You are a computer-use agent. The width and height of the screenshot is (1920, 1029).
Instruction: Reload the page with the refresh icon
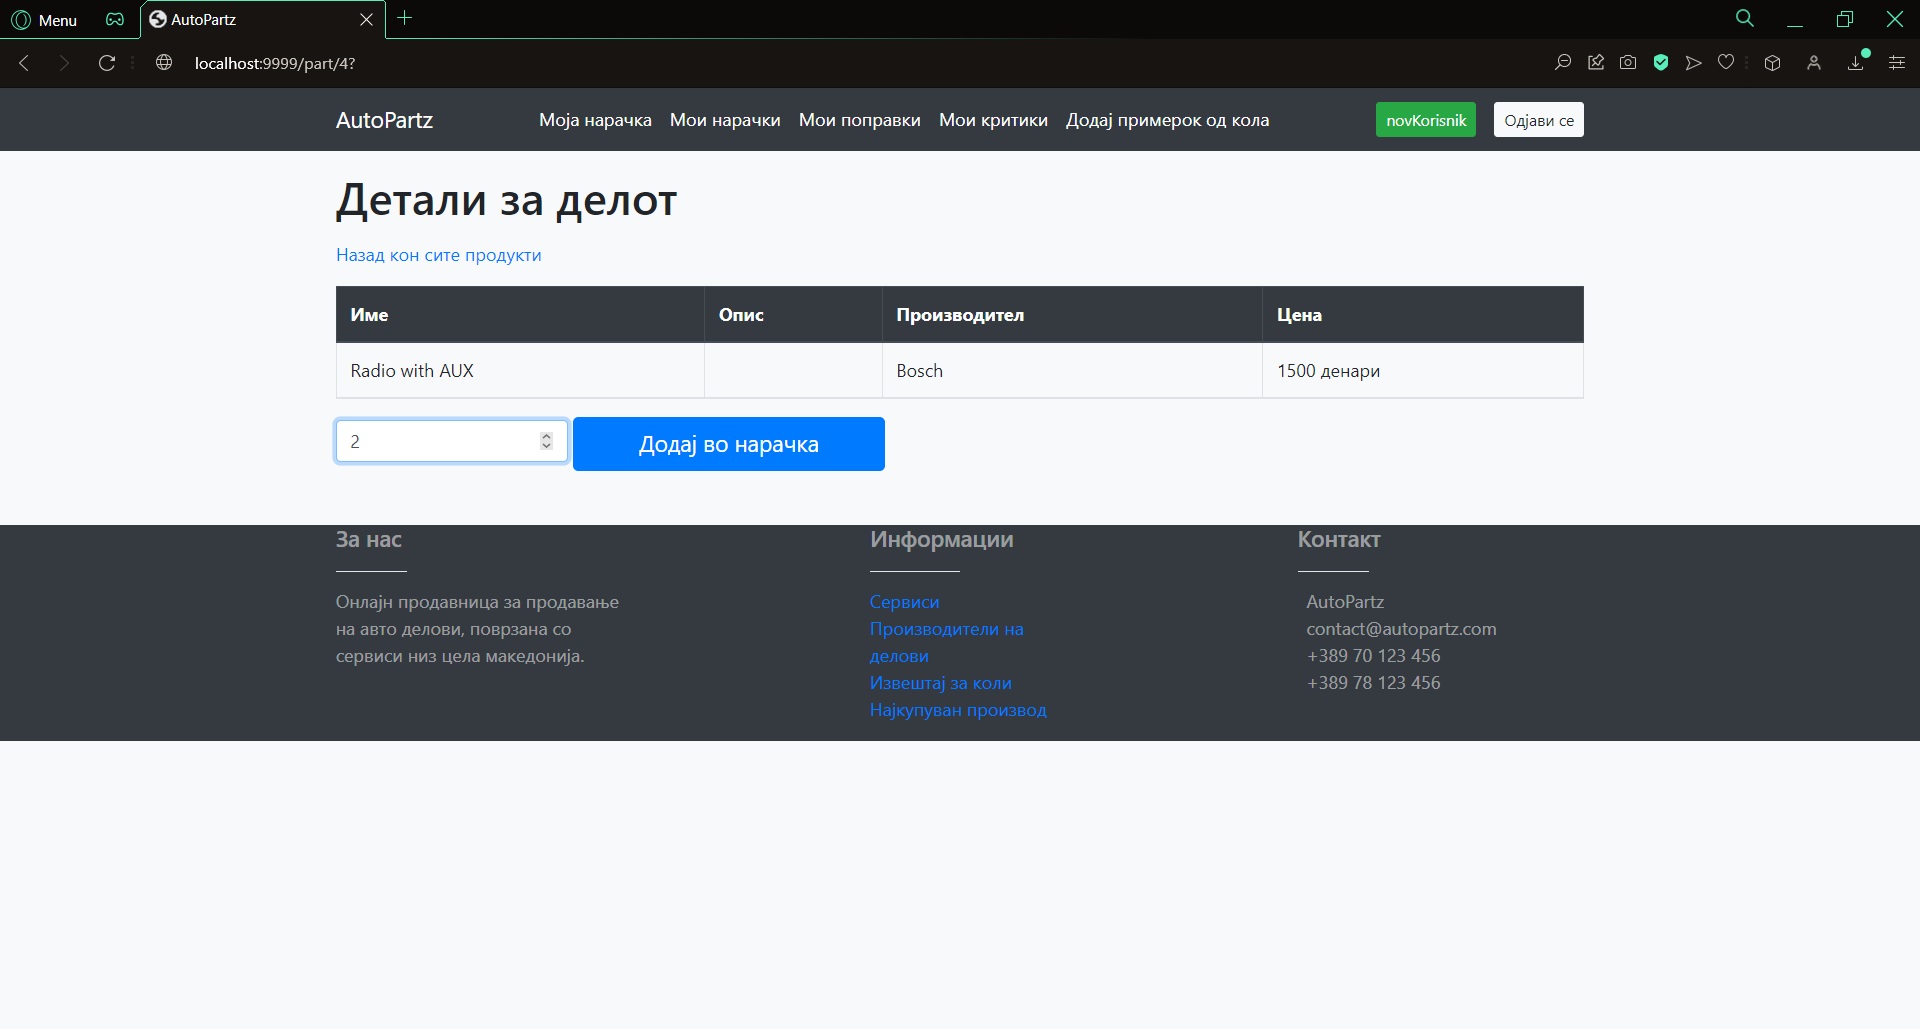click(107, 63)
